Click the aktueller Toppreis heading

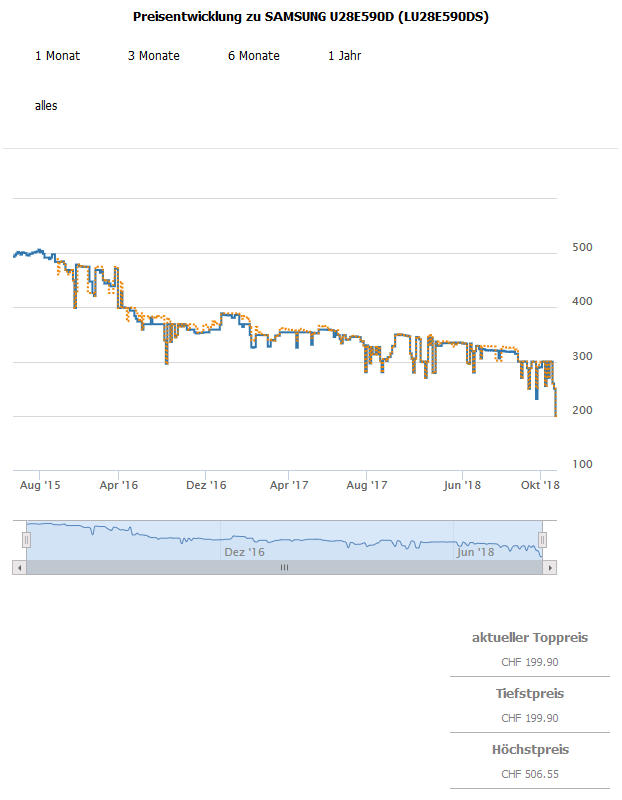click(x=530, y=638)
